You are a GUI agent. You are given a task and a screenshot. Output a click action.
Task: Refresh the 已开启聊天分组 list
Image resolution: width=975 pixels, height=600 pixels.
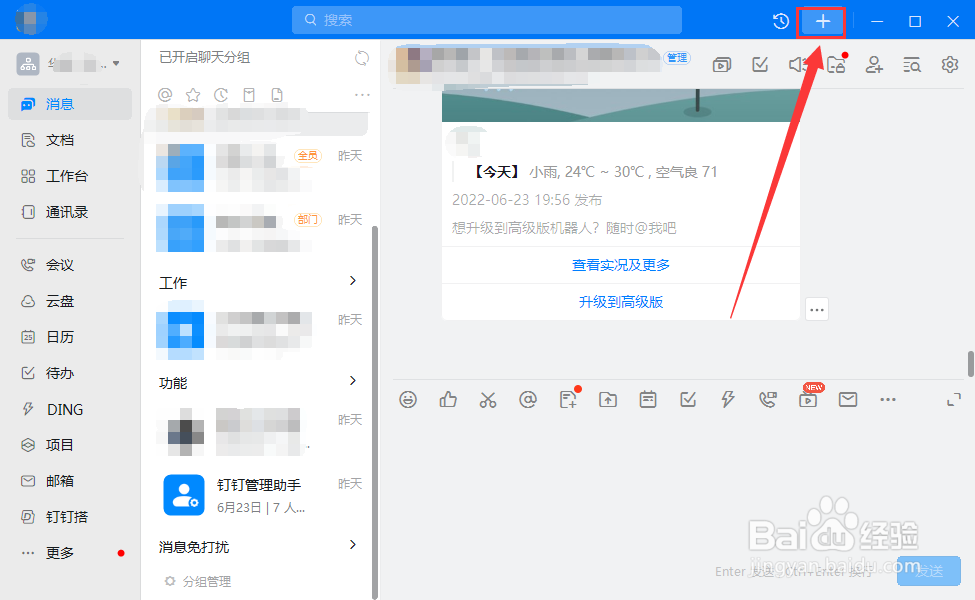(x=361, y=58)
